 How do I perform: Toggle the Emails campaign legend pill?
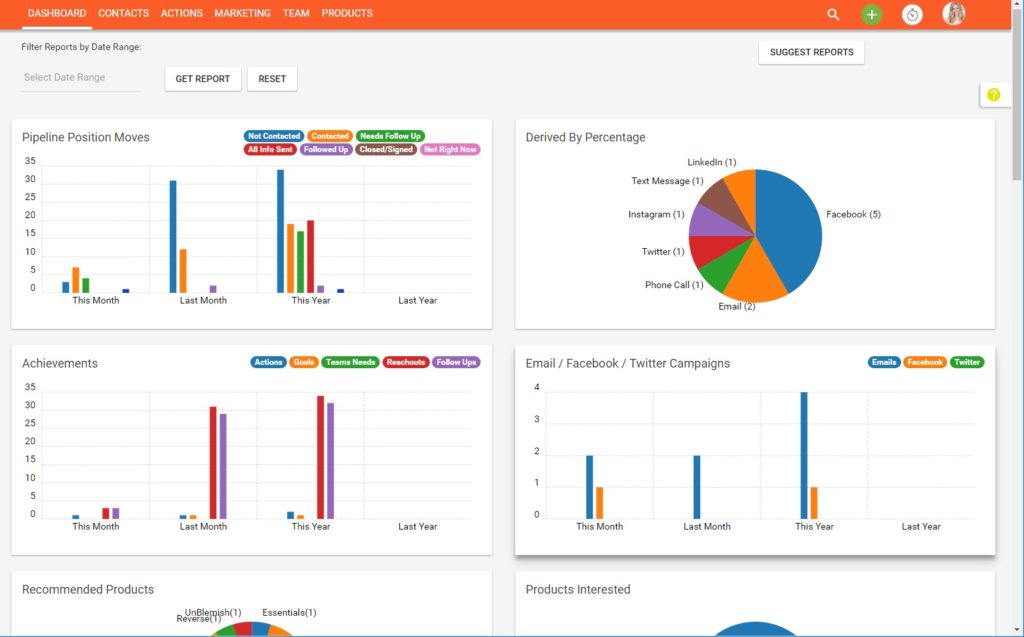(x=884, y=362)
